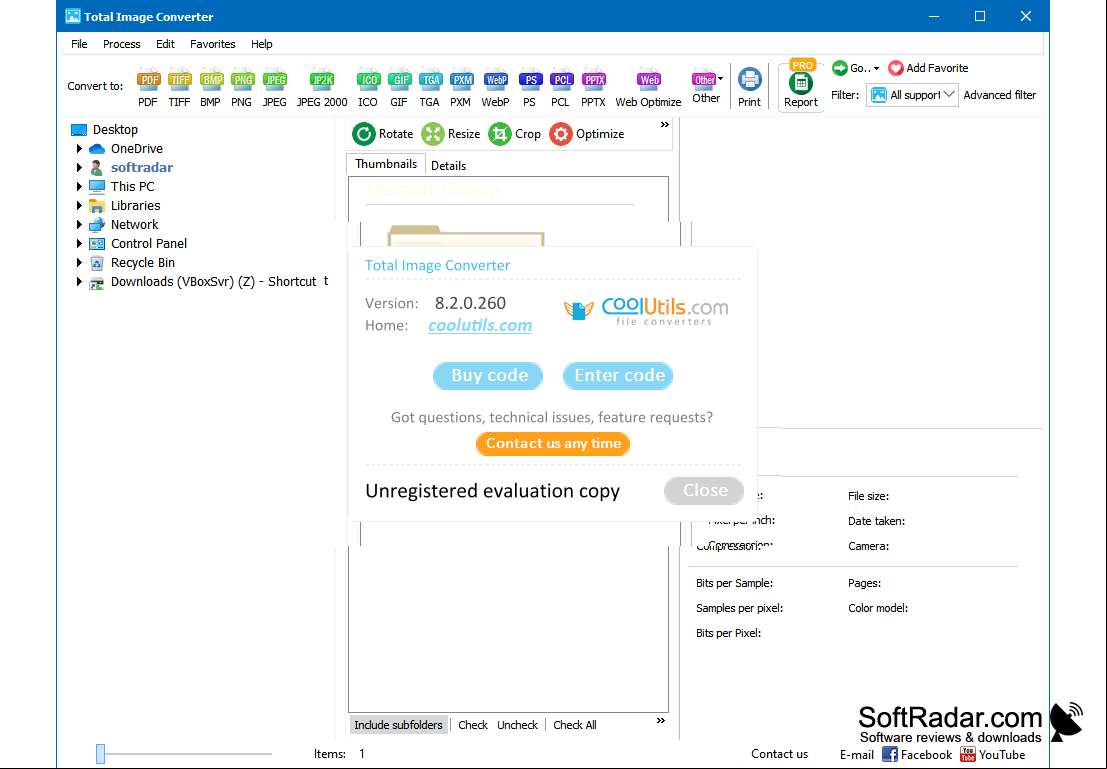Open Web Optimize conversion

click(x=648, y=88)
